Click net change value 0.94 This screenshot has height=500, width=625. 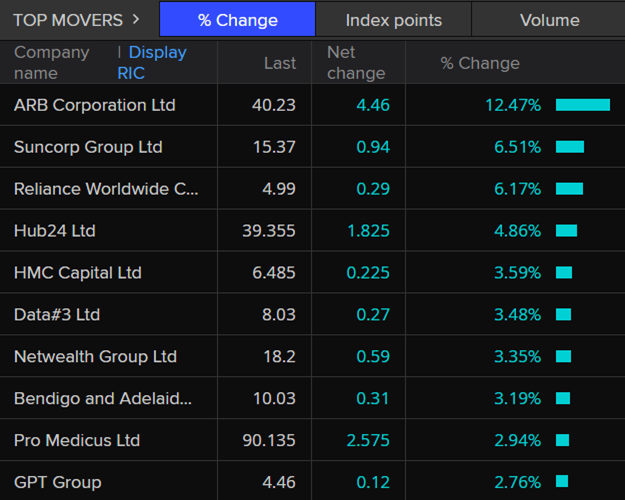click(x=373, y=147)
